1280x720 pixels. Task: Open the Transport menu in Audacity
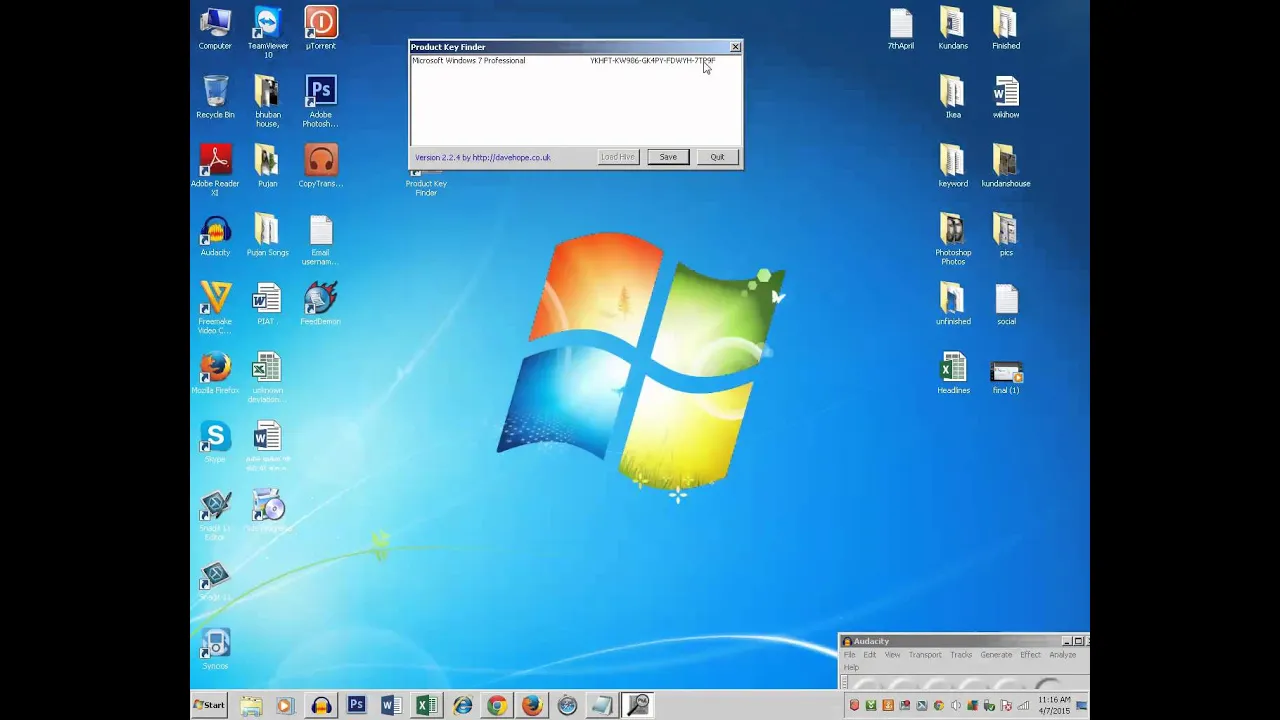tap(925, 655)
